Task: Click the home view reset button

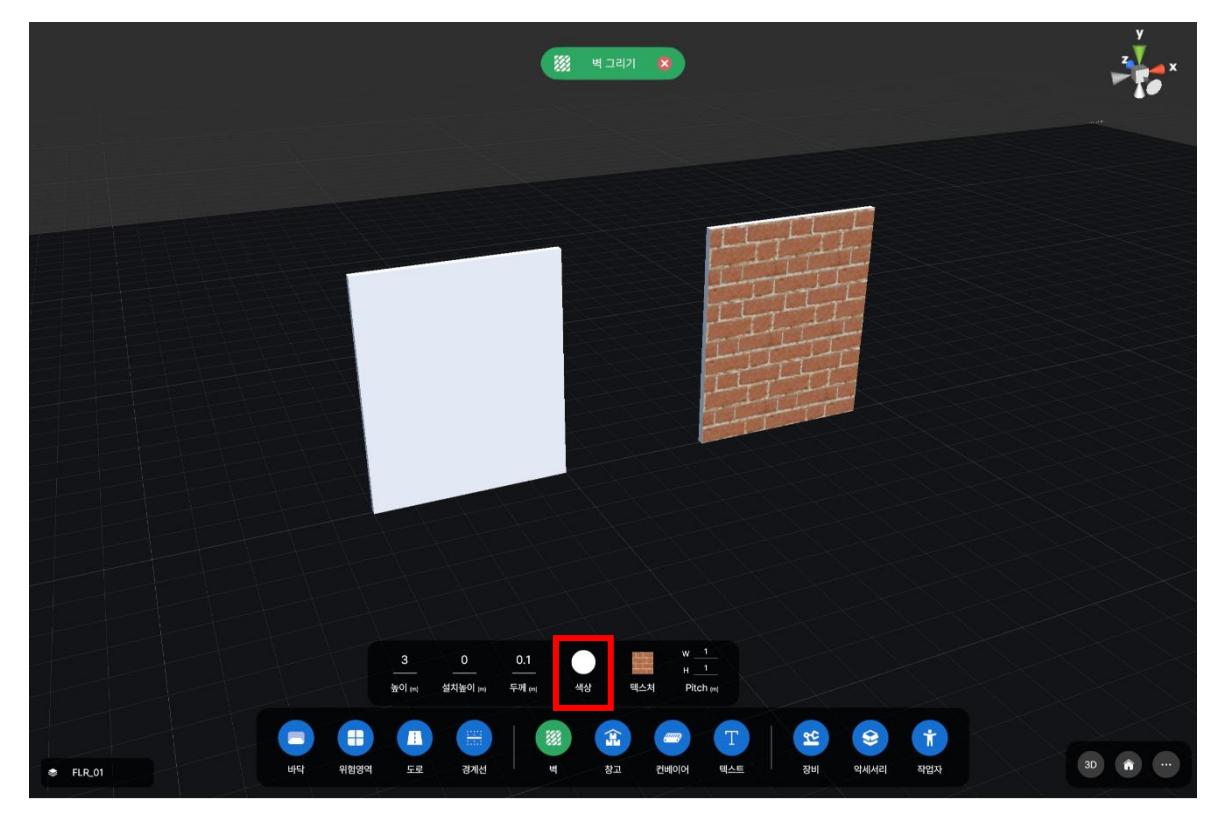Action: click(x=1129, y=764)
